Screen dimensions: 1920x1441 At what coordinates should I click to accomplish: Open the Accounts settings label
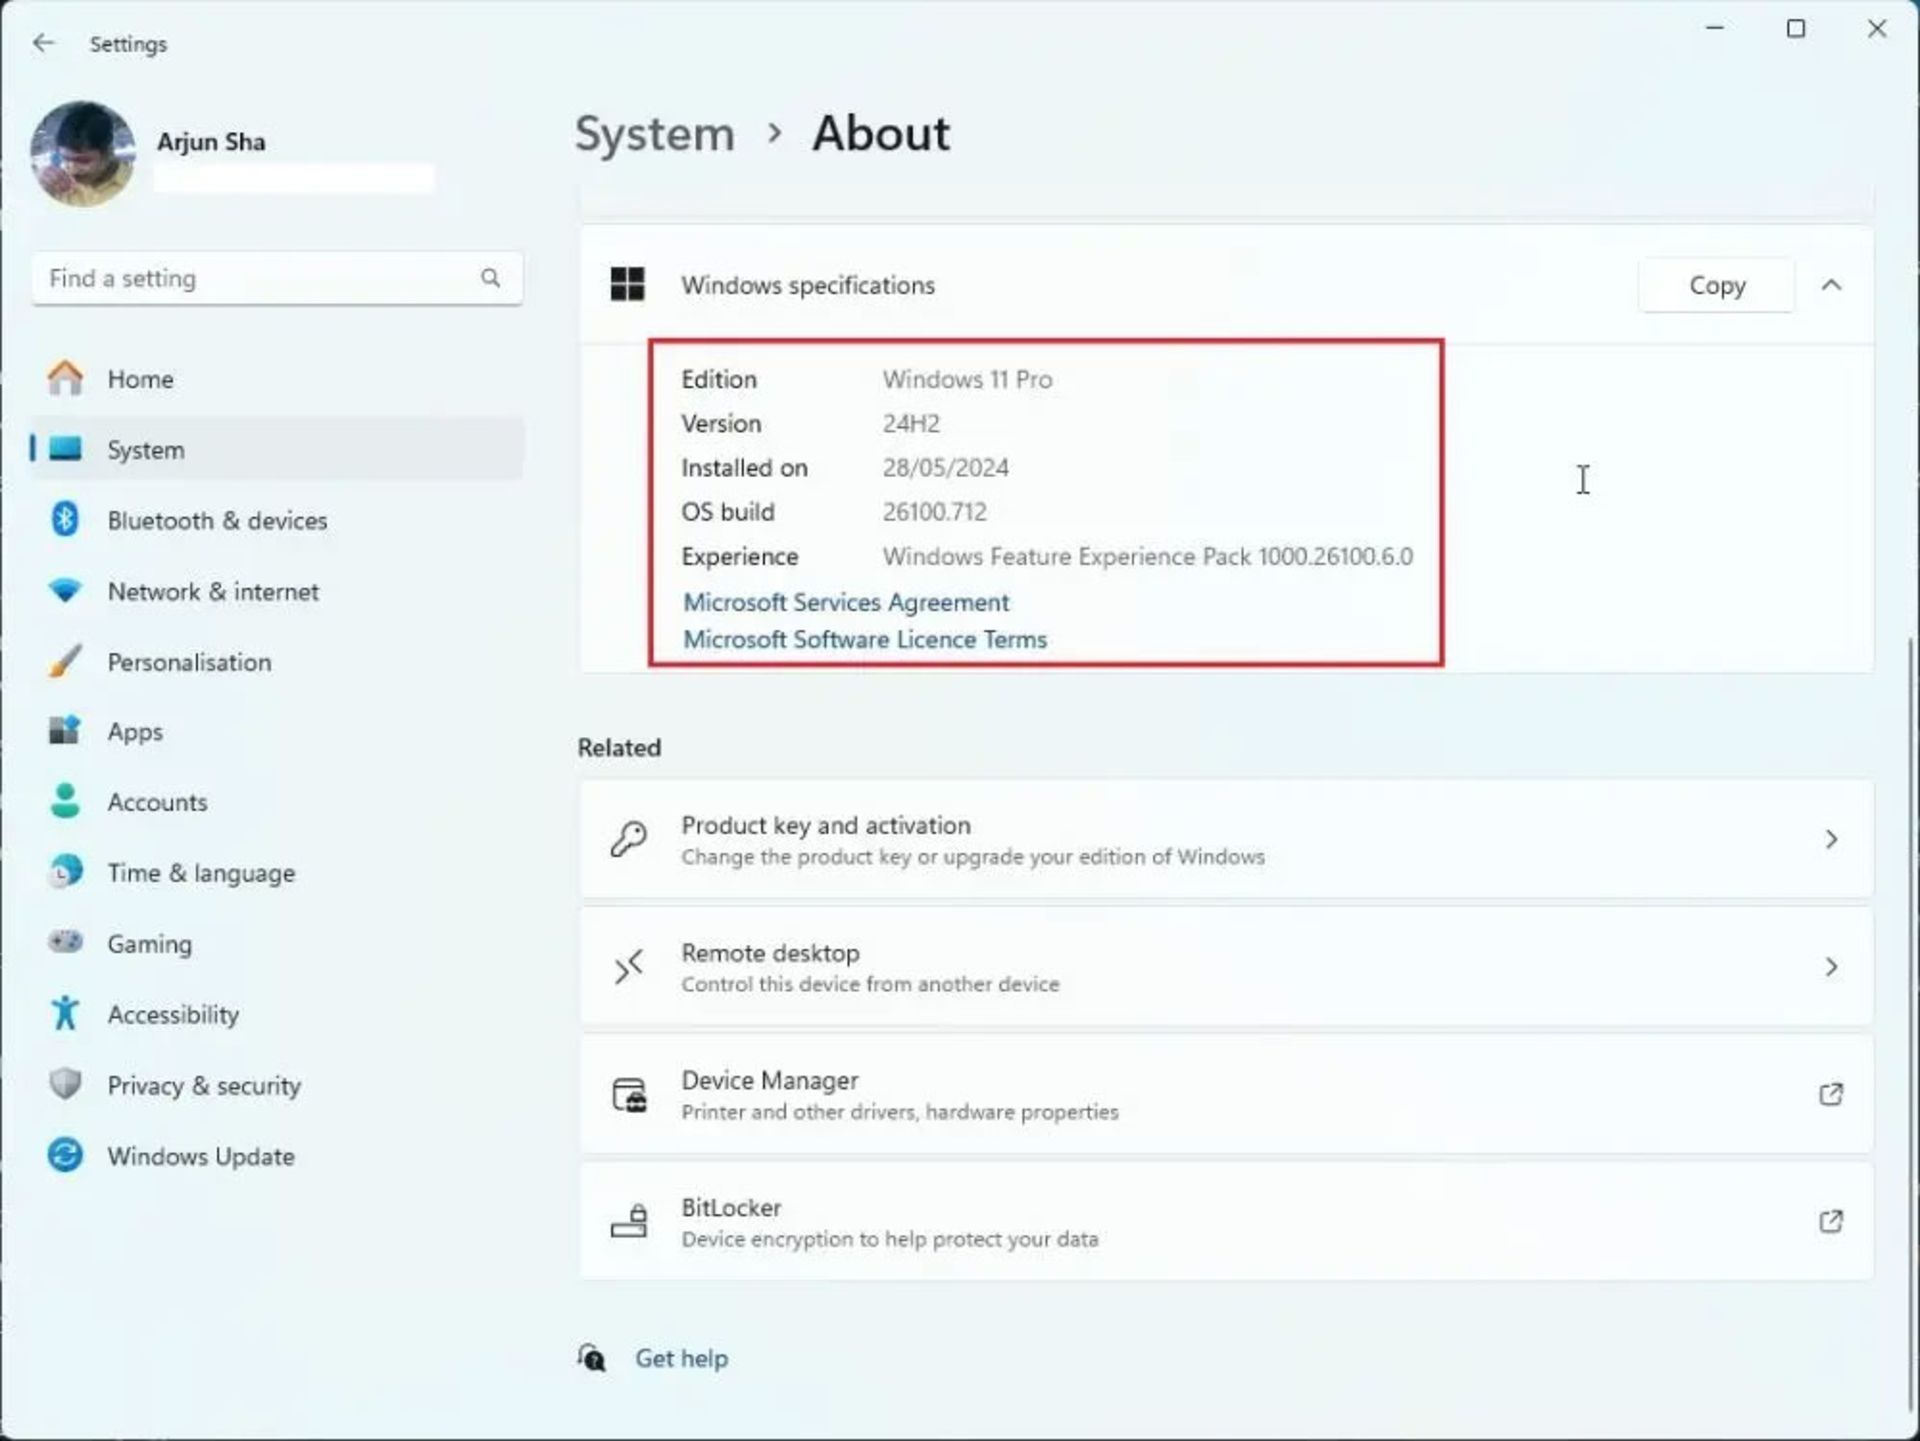[x=158, y=803]
